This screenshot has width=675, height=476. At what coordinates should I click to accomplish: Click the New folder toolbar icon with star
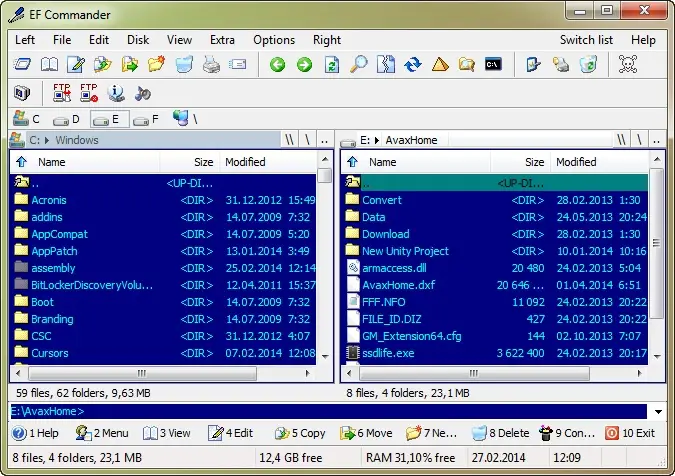coord(156,65)
